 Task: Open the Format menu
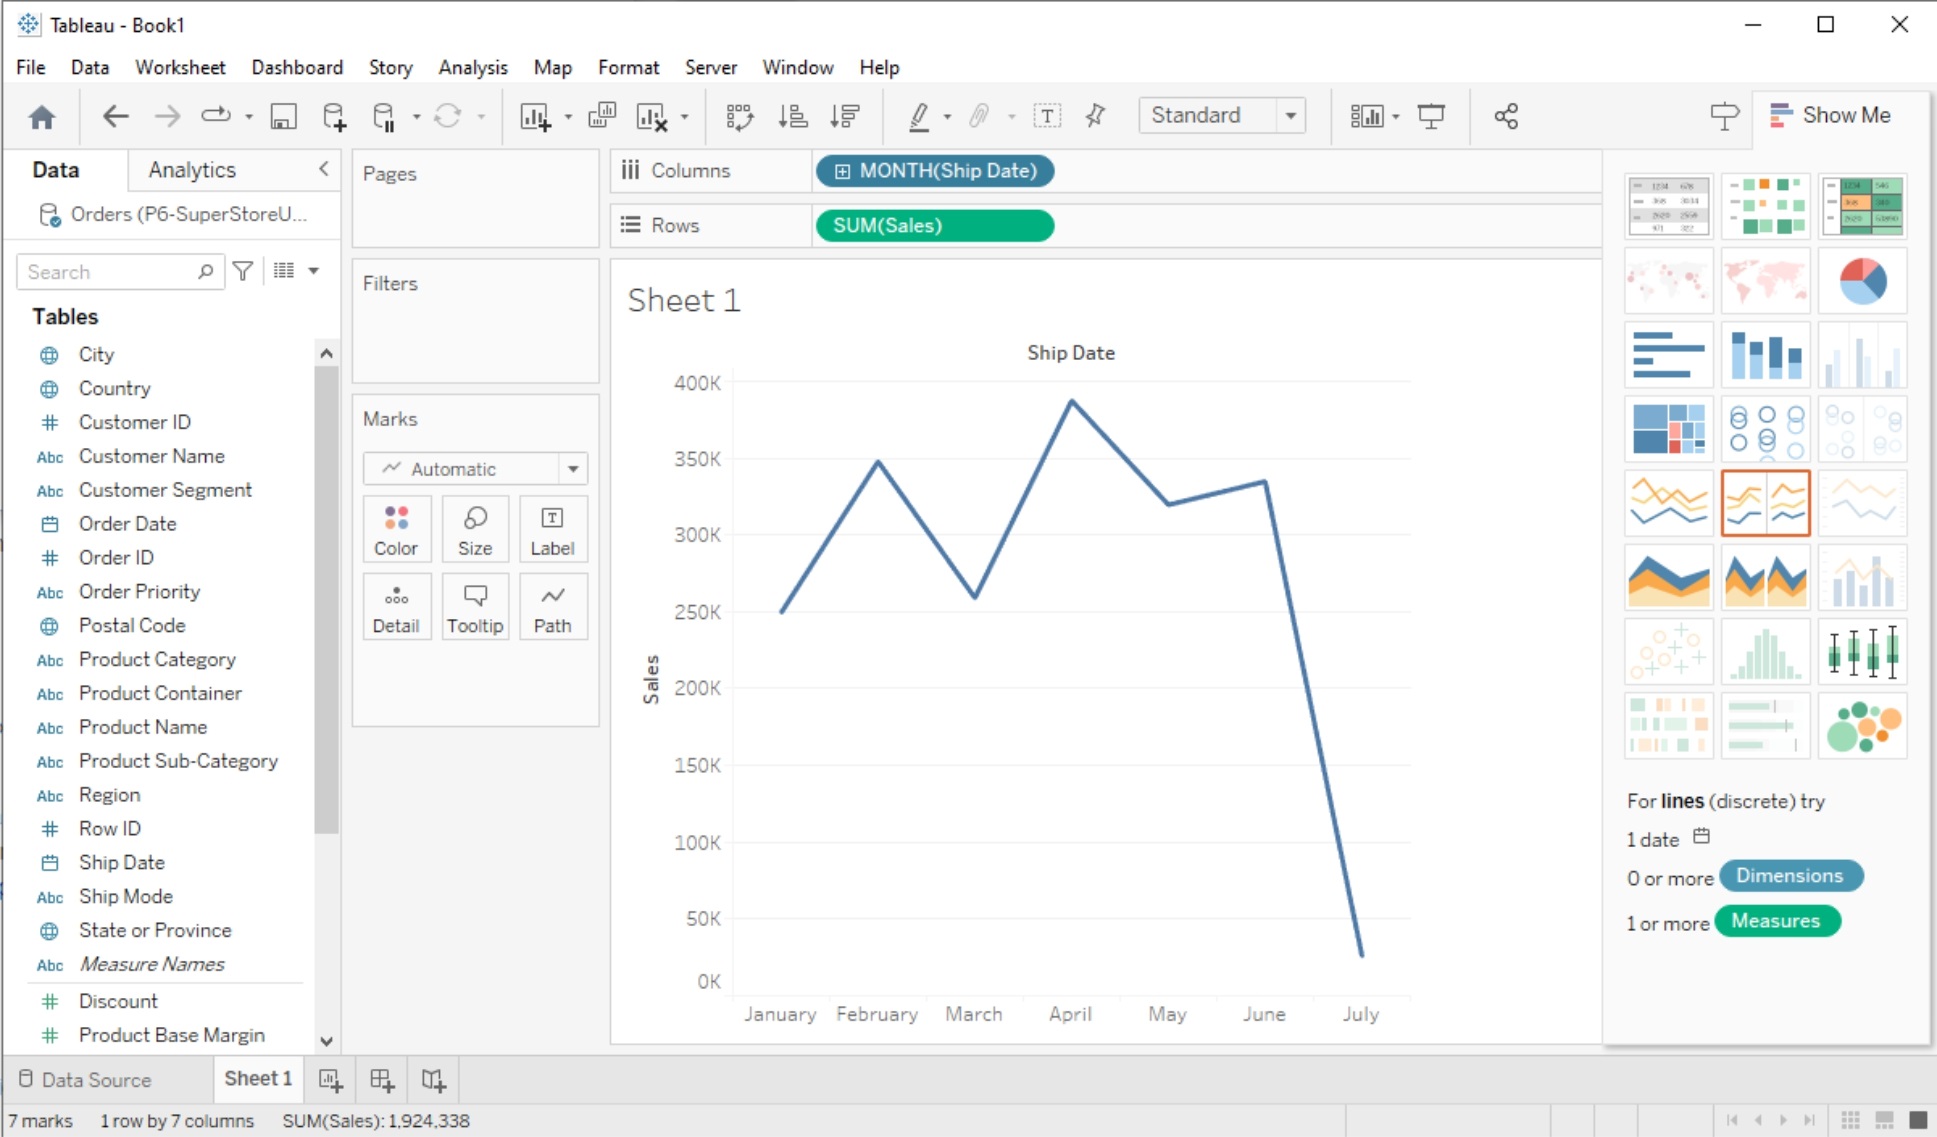(x=628, y=67)
